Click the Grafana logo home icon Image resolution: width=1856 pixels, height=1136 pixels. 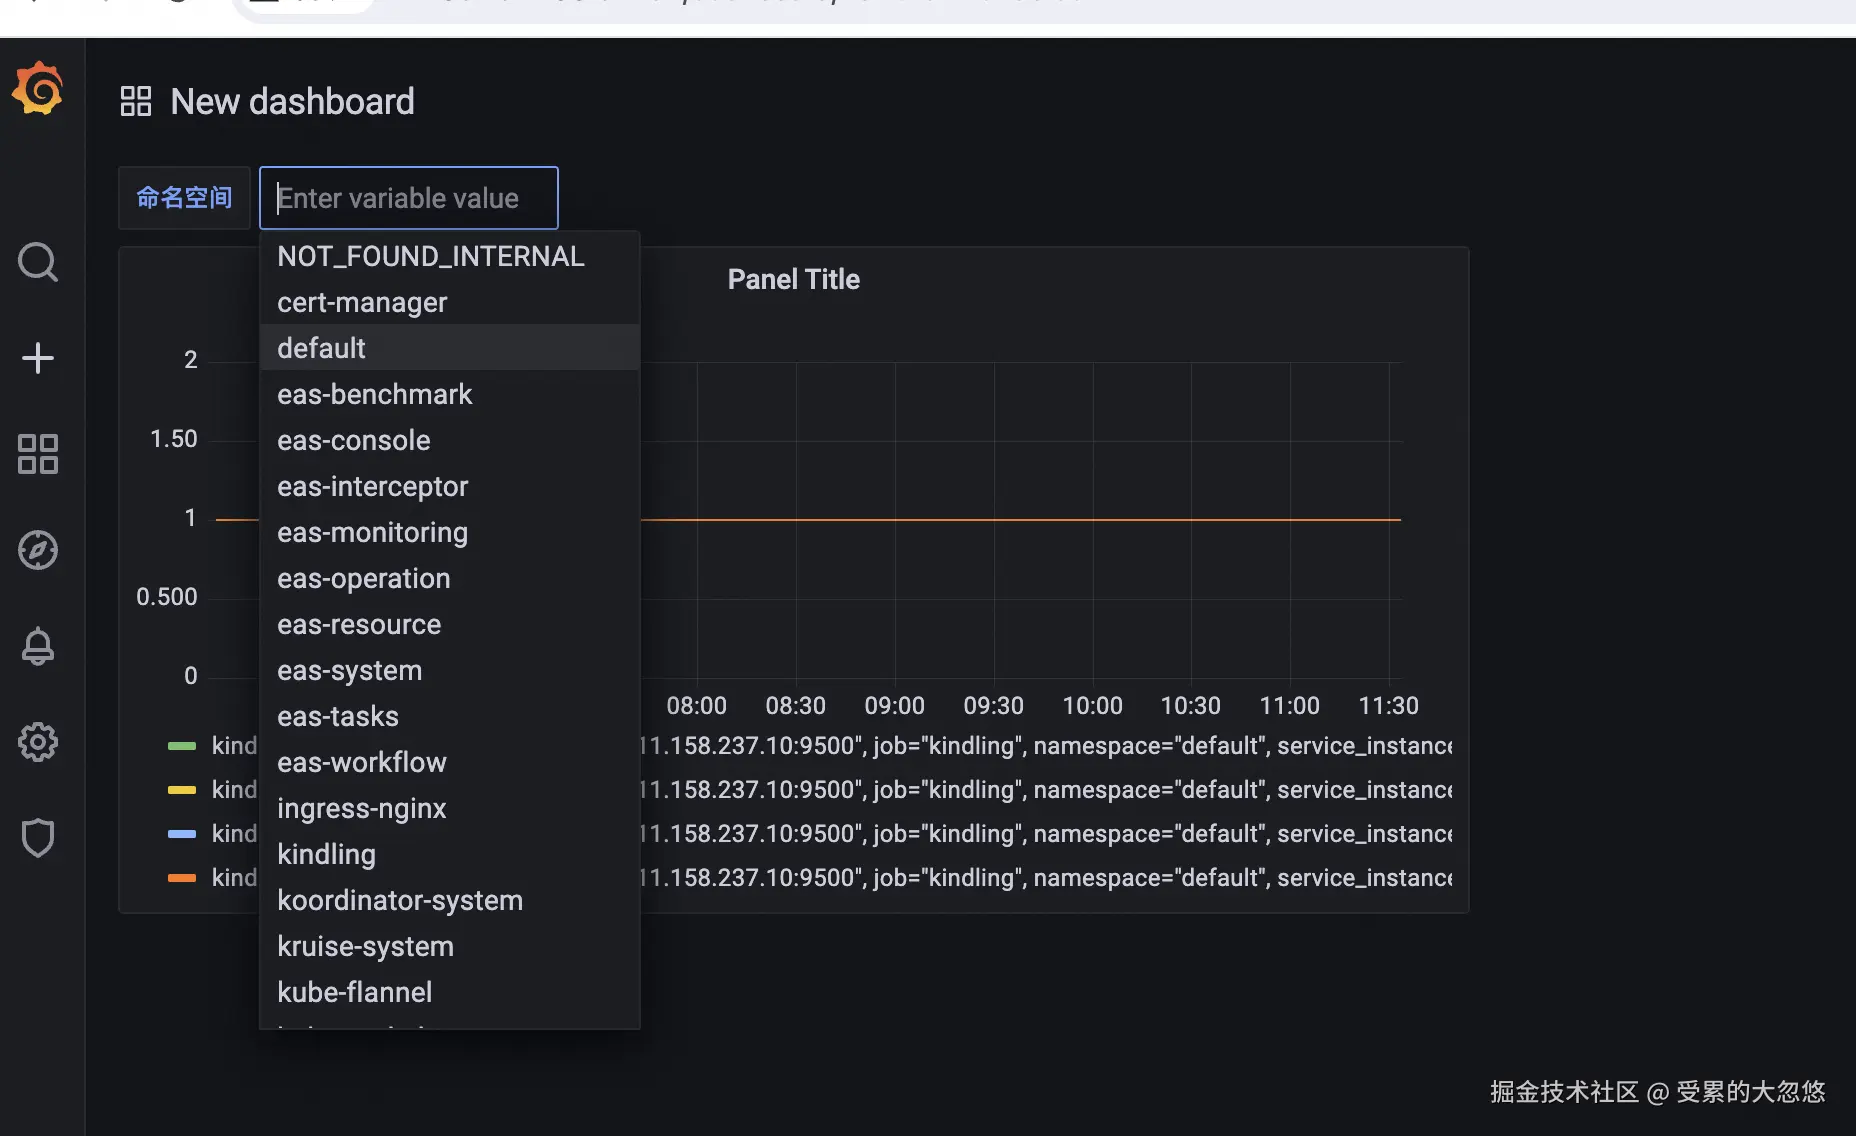click(38, 88)
